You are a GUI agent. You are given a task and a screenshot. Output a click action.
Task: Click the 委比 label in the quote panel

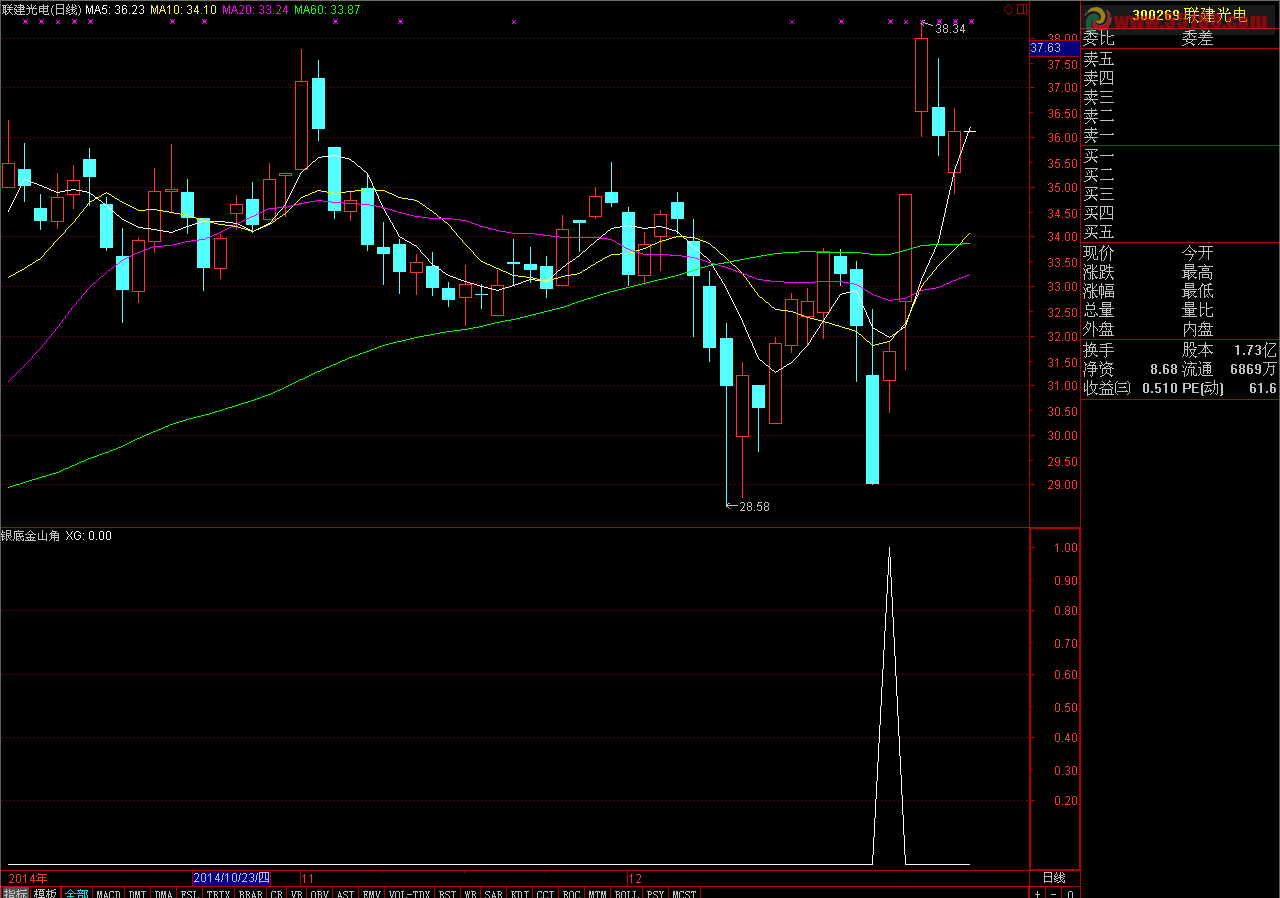tap(1099, 39)
